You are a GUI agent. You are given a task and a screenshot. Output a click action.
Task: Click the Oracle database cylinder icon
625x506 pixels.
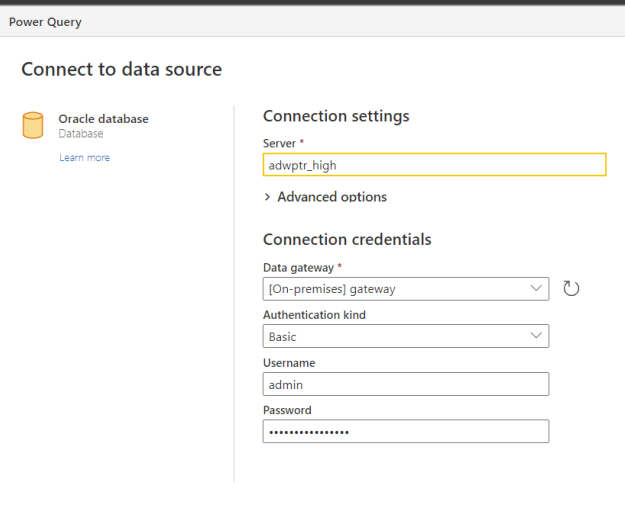pyautogui.click(x=33, y=126)
